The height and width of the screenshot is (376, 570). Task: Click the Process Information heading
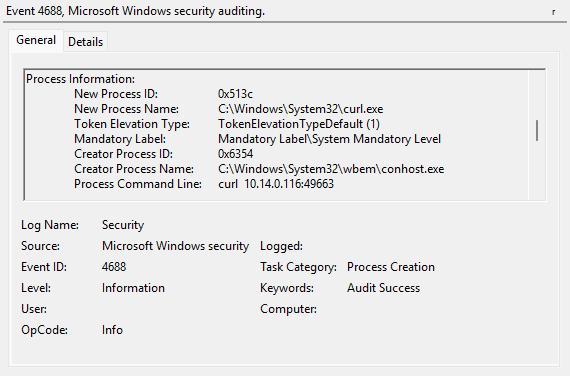click(80, 79)
